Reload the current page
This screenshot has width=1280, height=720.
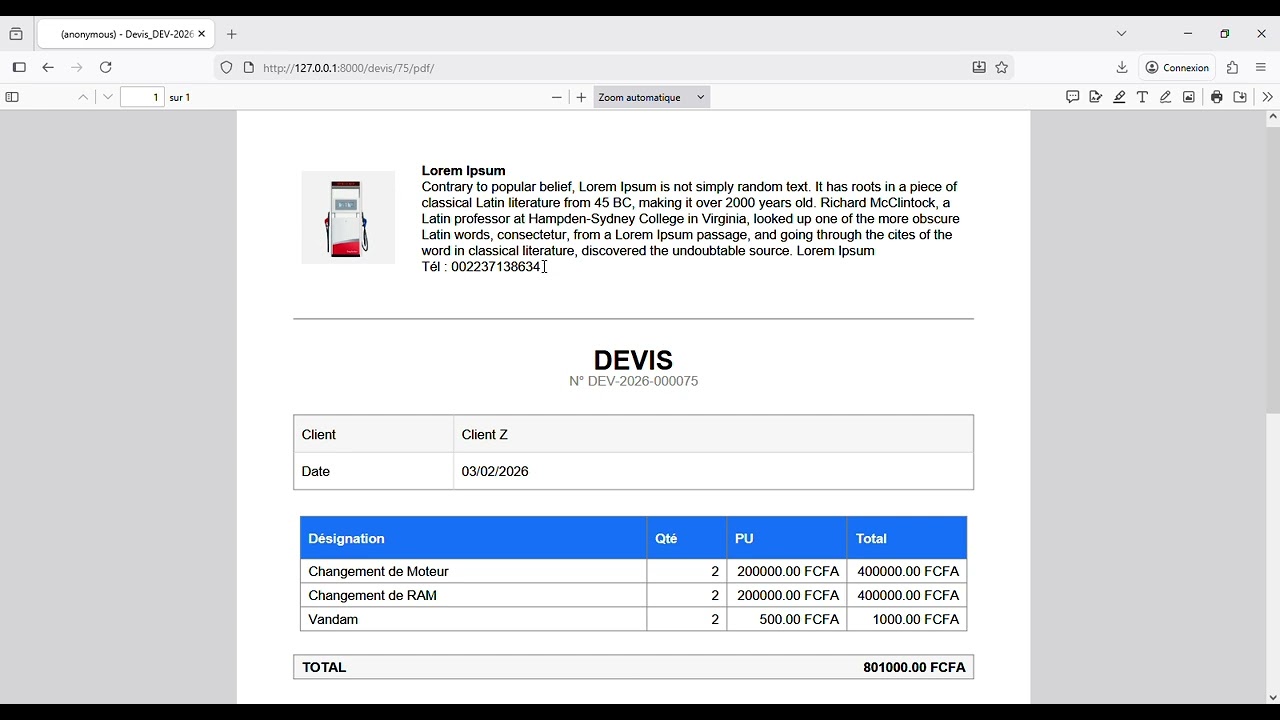pyautogui.click(x=106, y=68)
